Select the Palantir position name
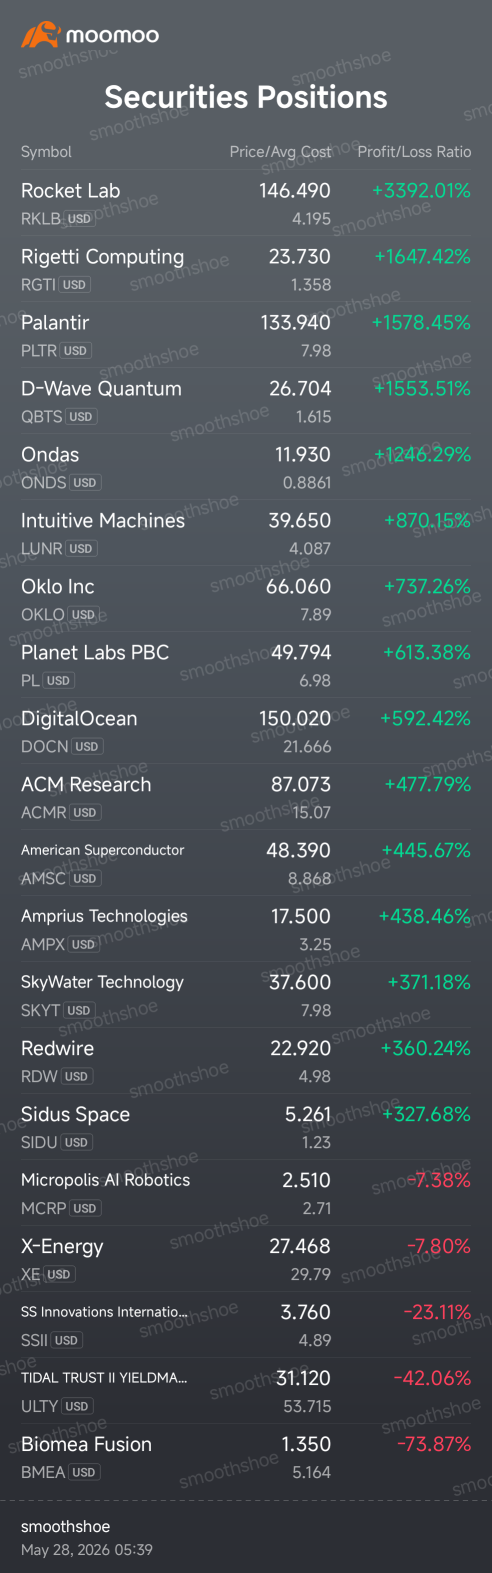Screen dimensions: 492x1573 coord(55,323)
